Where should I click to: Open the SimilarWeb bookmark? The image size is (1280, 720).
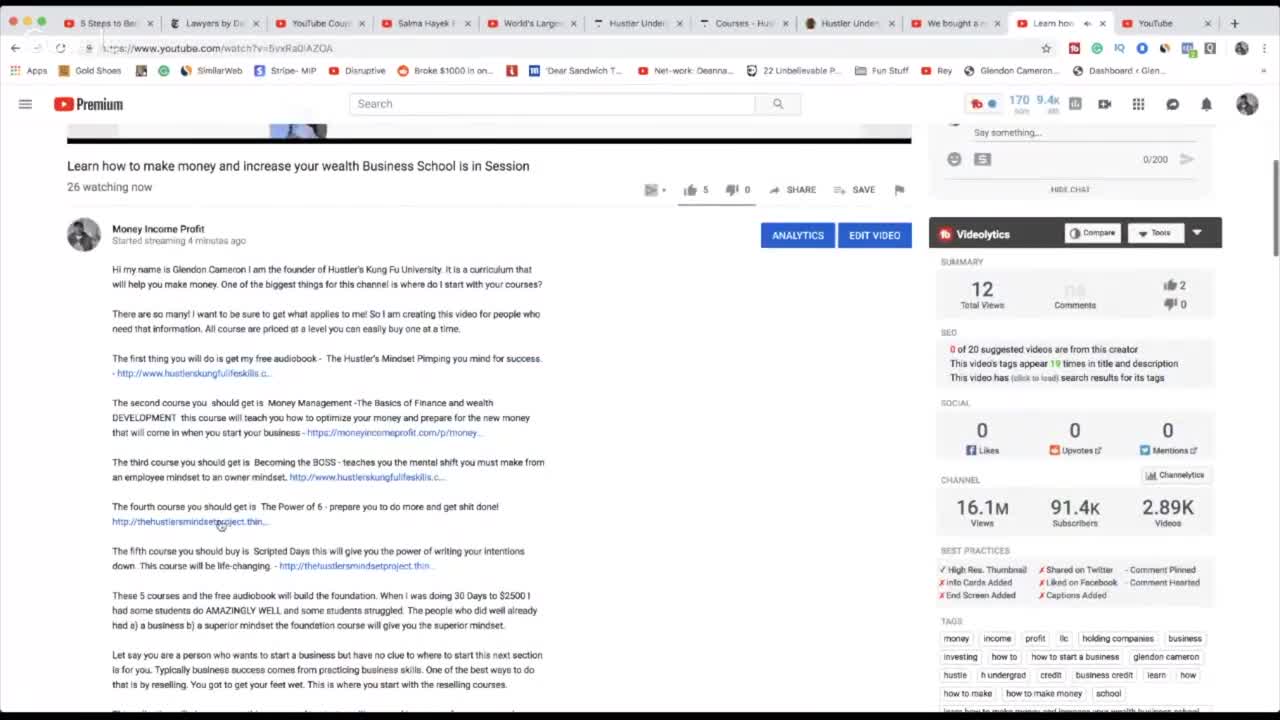pyautogui.click(x=210, y=71)
